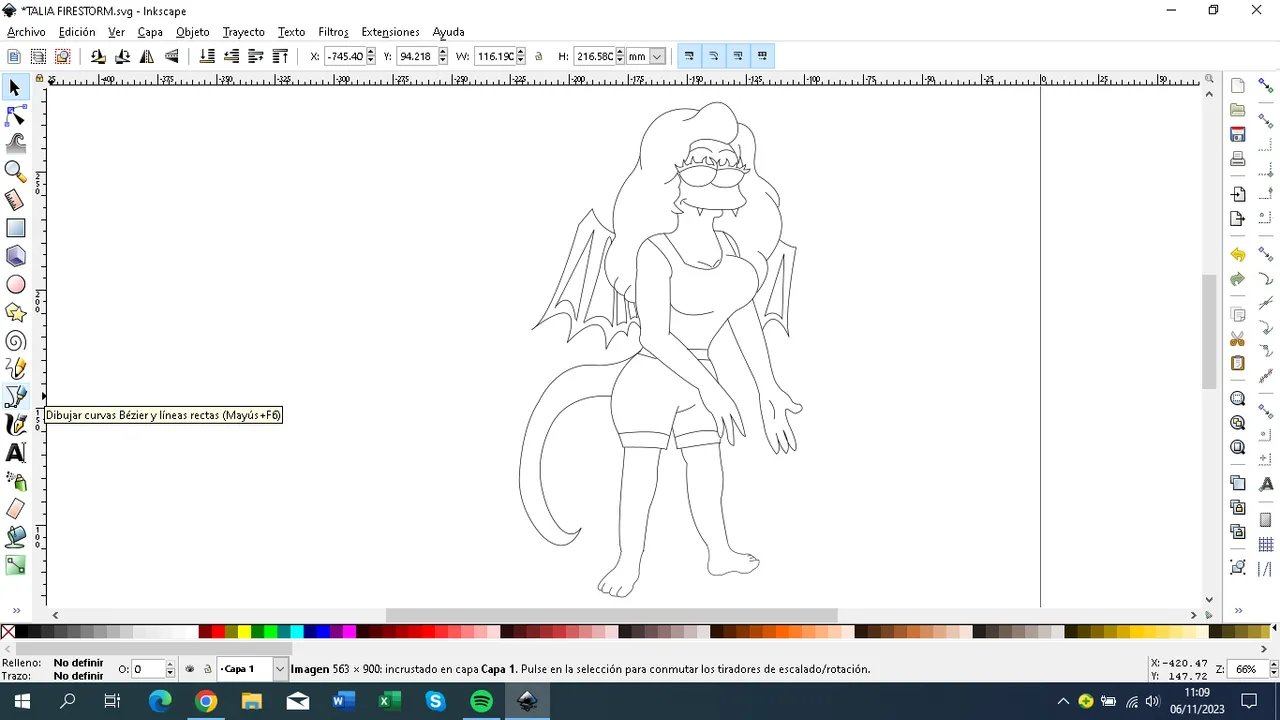Click the opacity O: spinner arrows
The height and width of the screenshot is (720, 1280).
pos(170,669)
